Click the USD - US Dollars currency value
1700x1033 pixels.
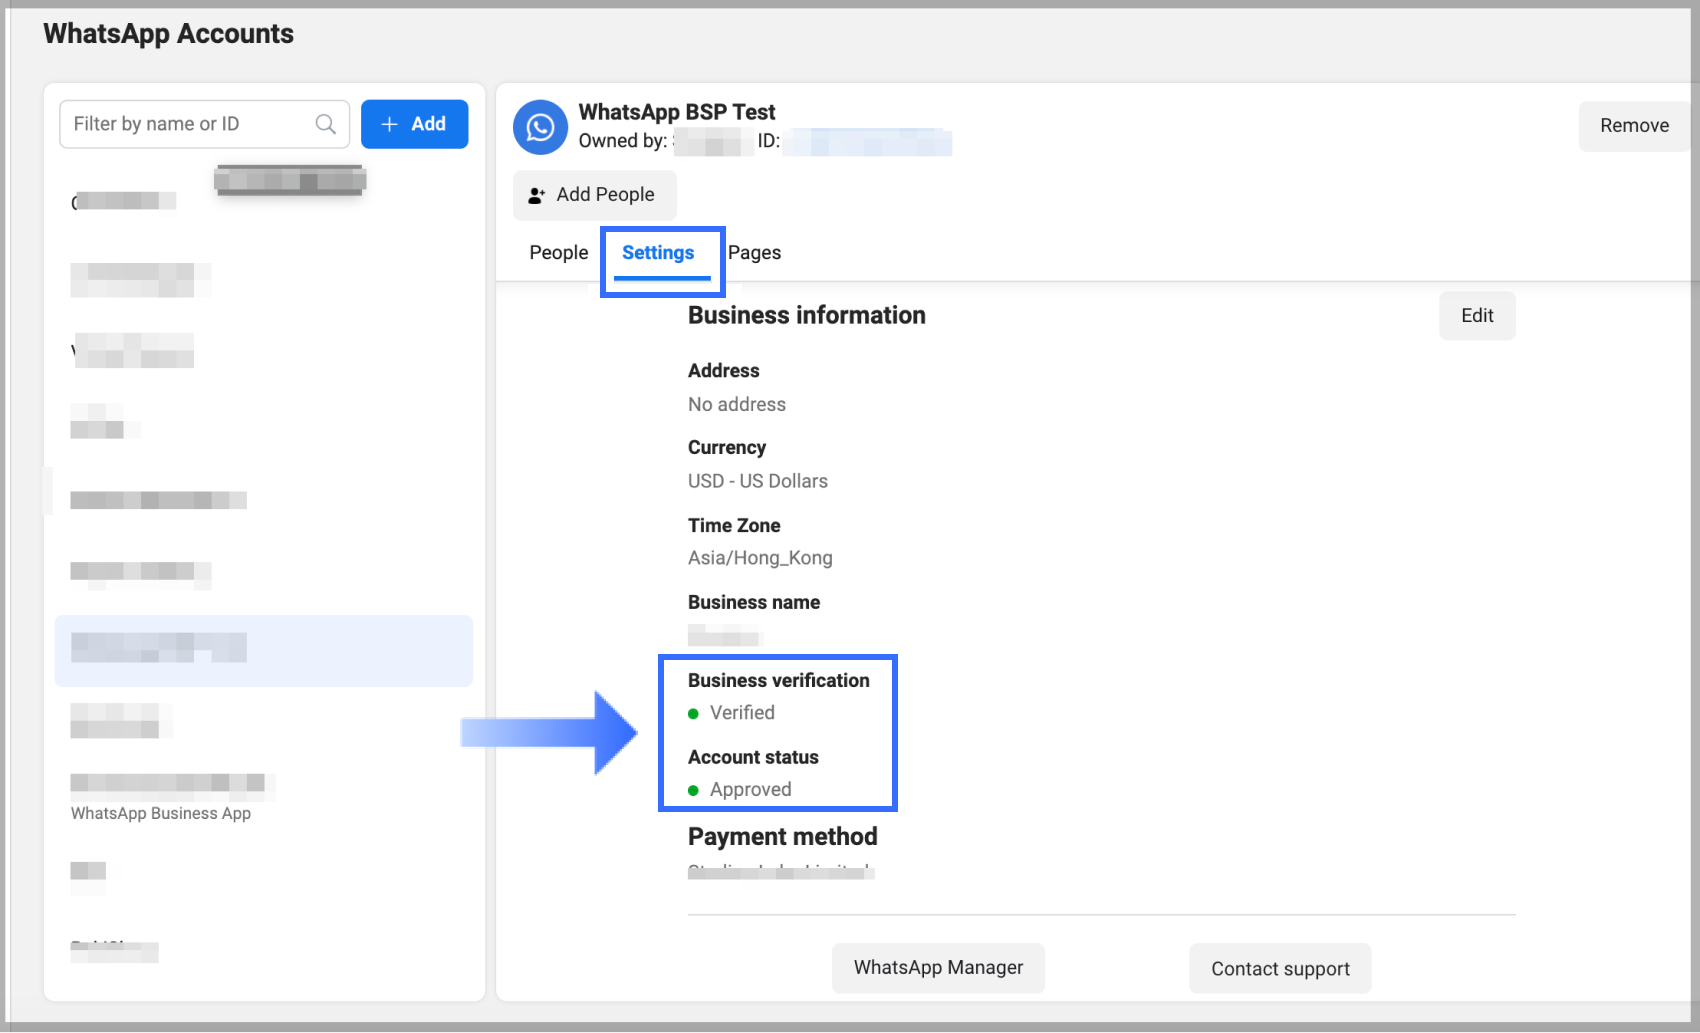[757, 481]
